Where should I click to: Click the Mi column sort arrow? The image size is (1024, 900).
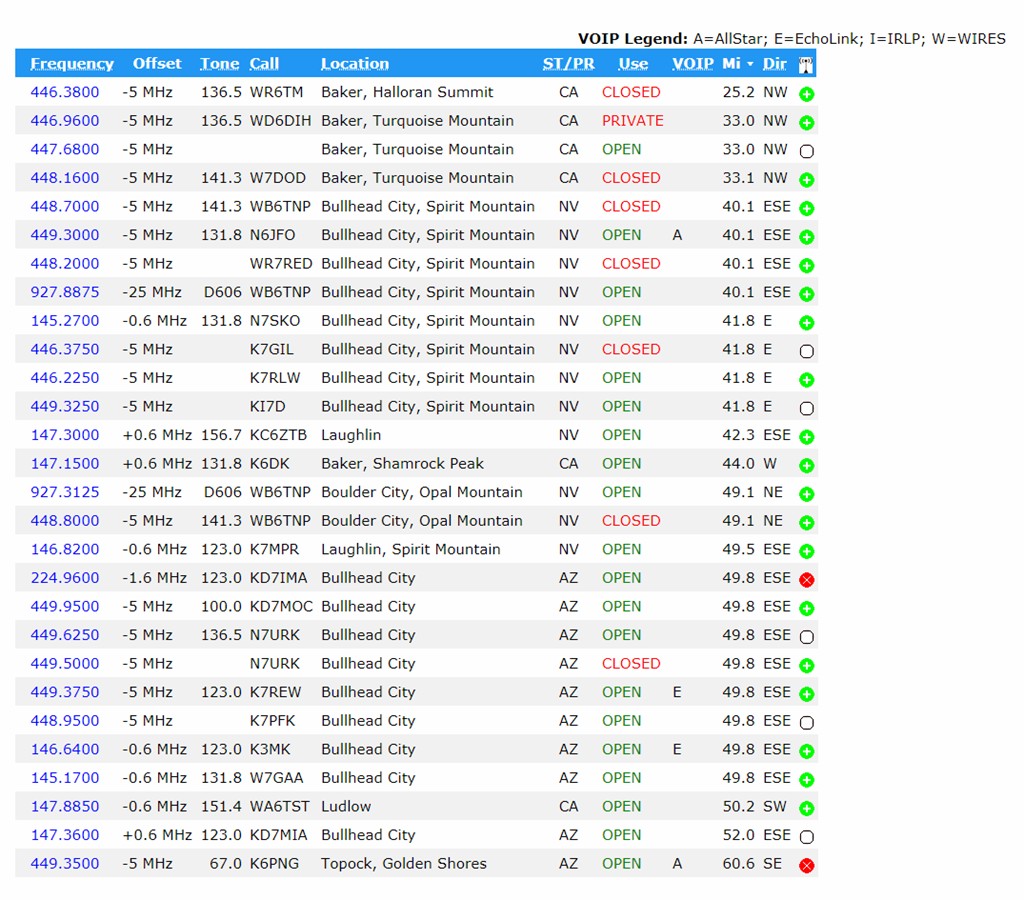point(750,64)
